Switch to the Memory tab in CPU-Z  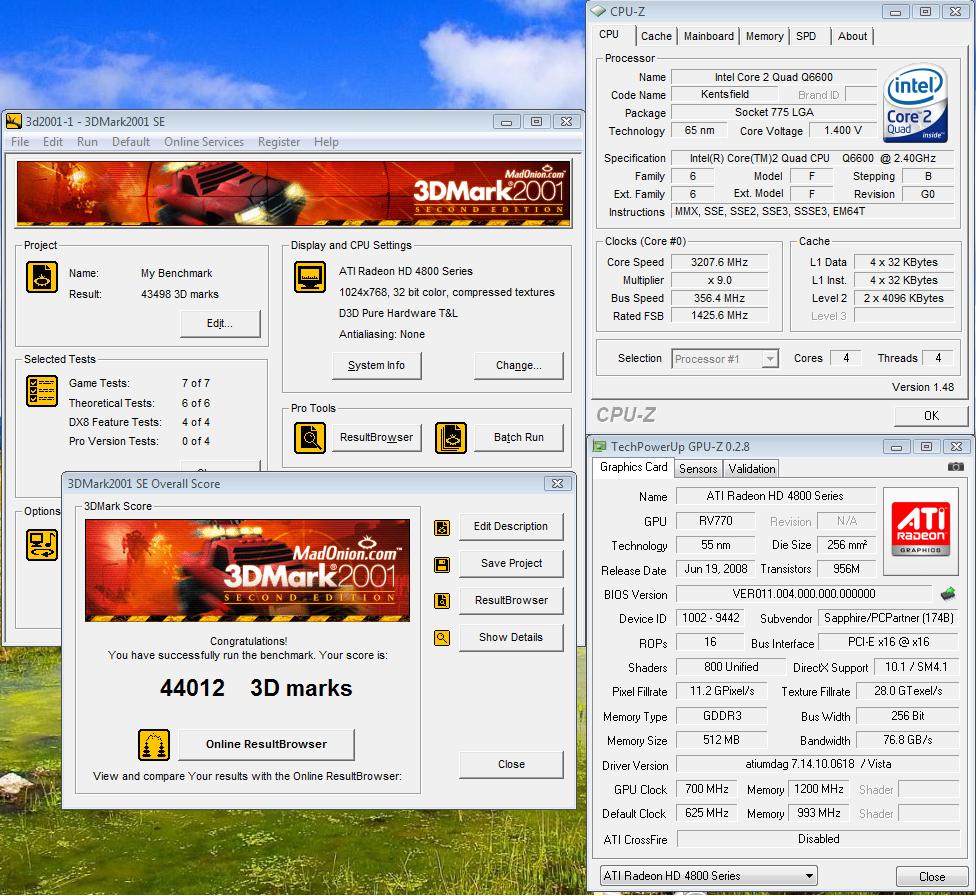pos(764,36)
